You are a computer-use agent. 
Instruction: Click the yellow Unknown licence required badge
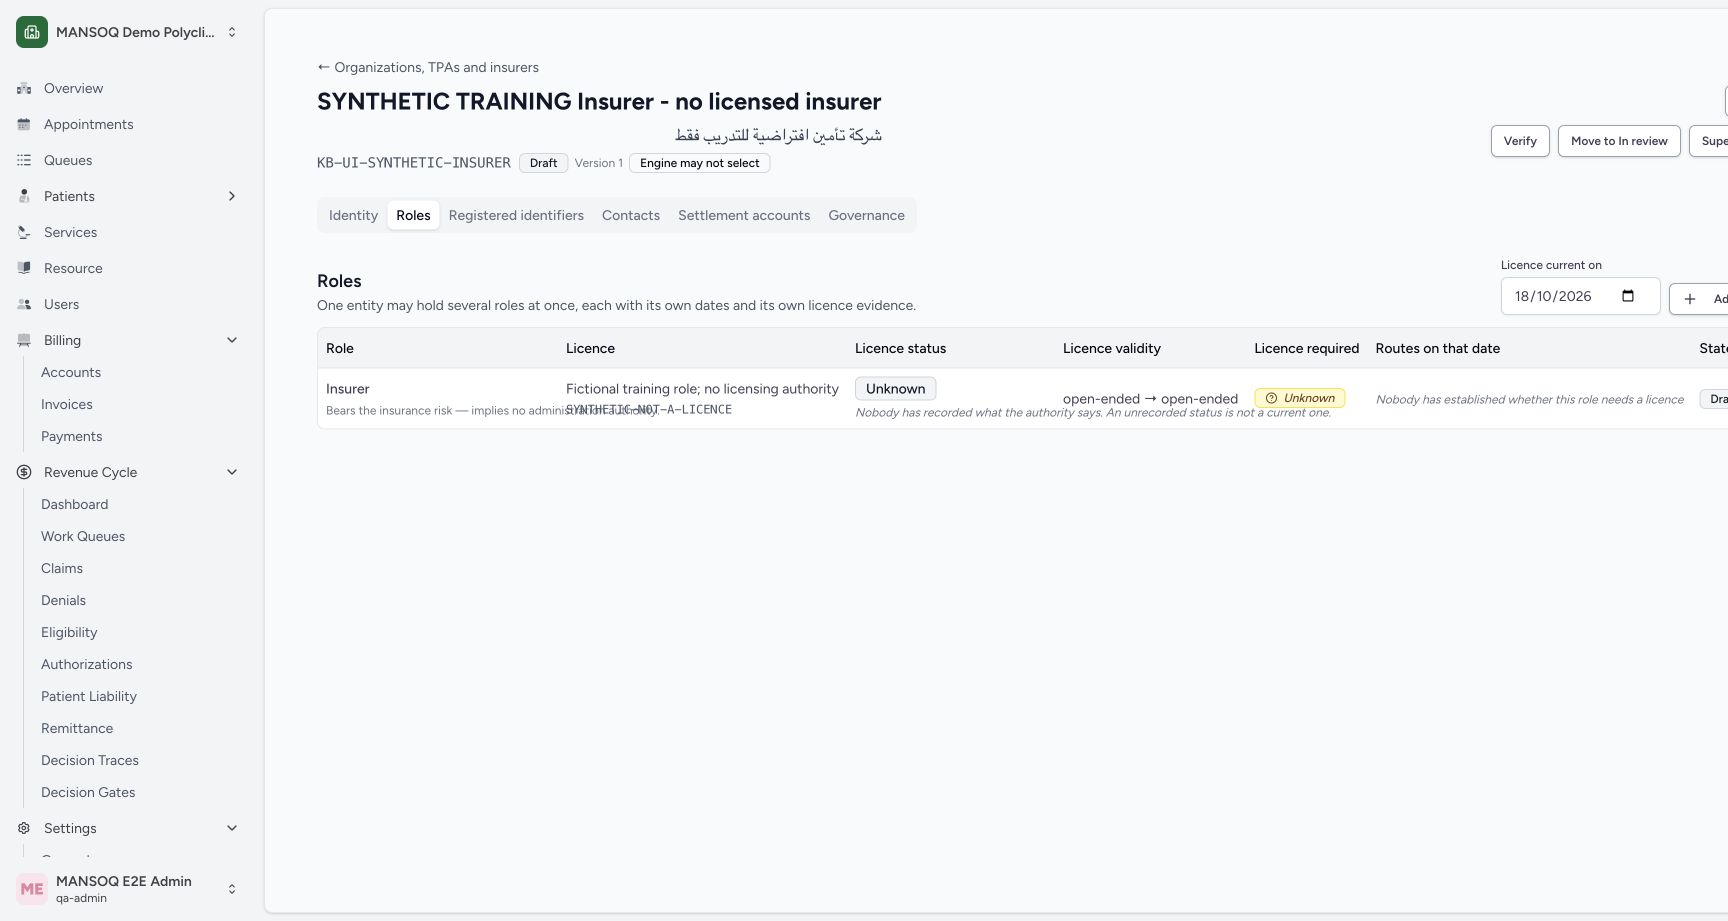tap(1300, 398)
